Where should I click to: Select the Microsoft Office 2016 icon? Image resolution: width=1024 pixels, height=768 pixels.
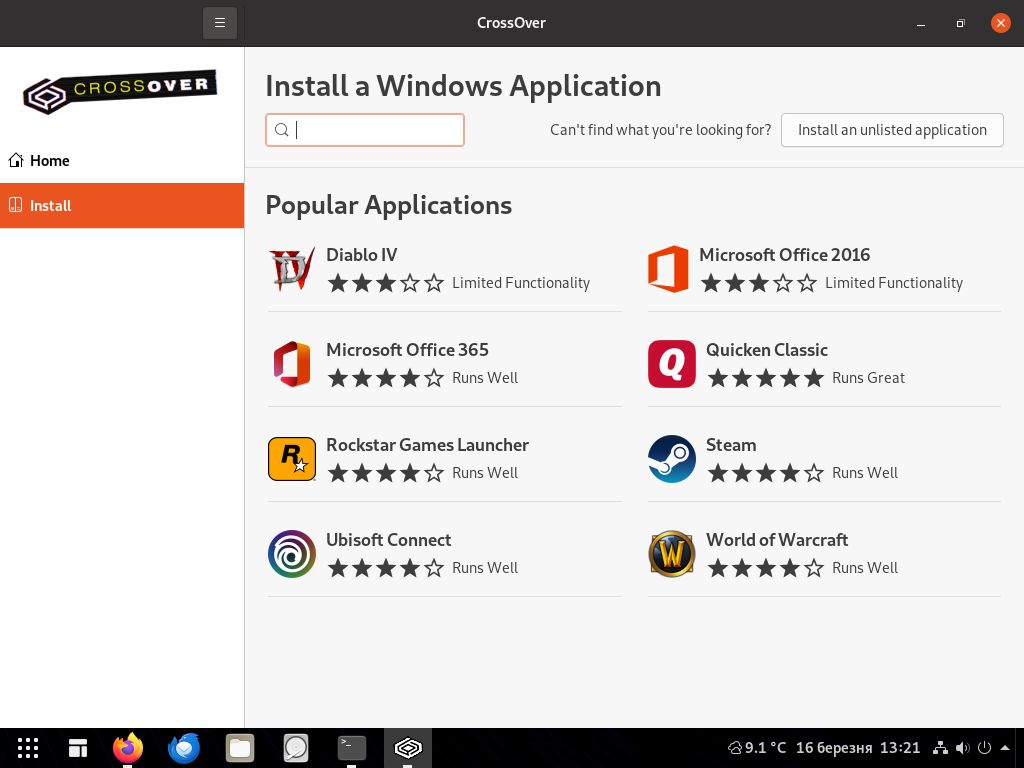pyautogui.click(x=668, y=270)
